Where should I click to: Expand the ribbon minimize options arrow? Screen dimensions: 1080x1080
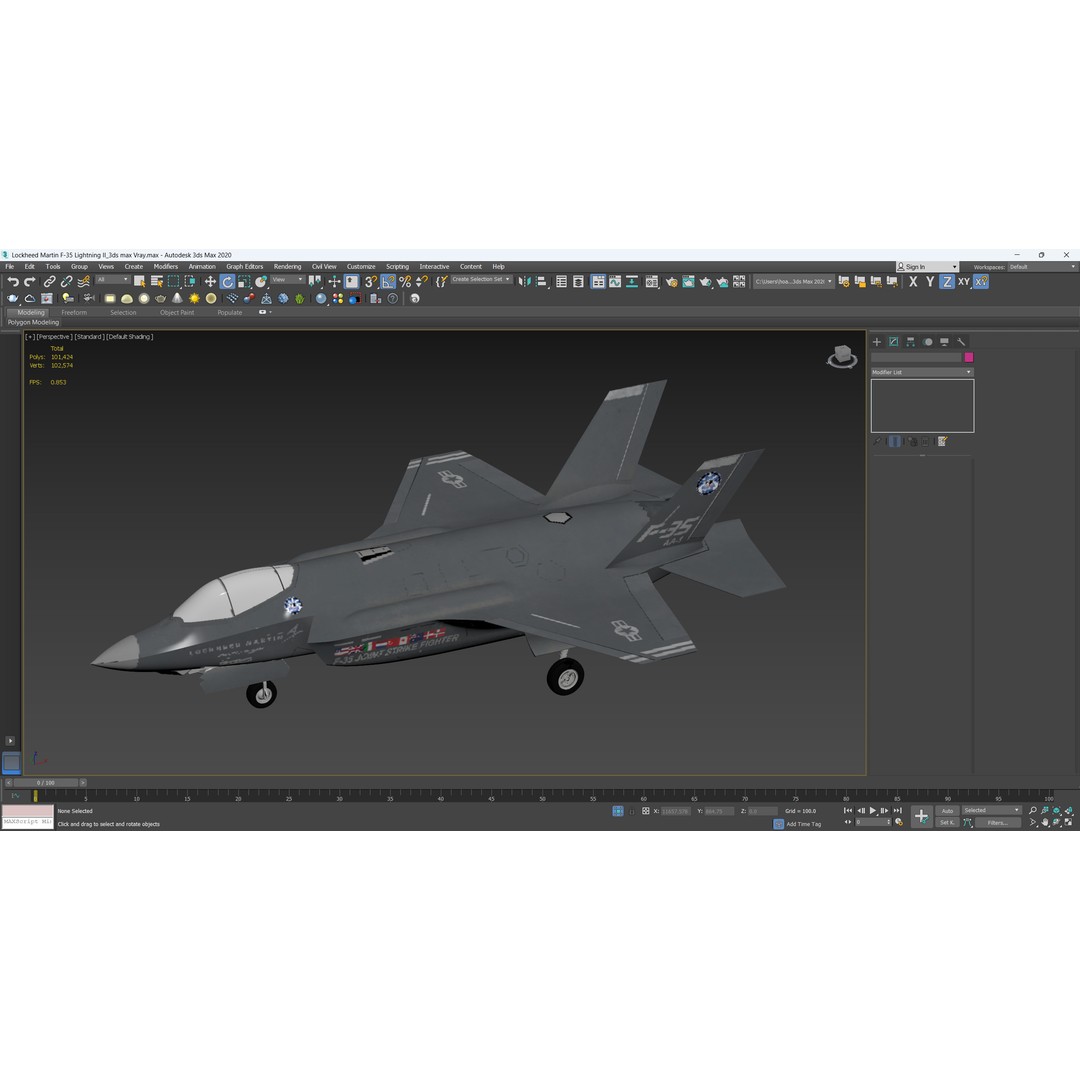270,312
